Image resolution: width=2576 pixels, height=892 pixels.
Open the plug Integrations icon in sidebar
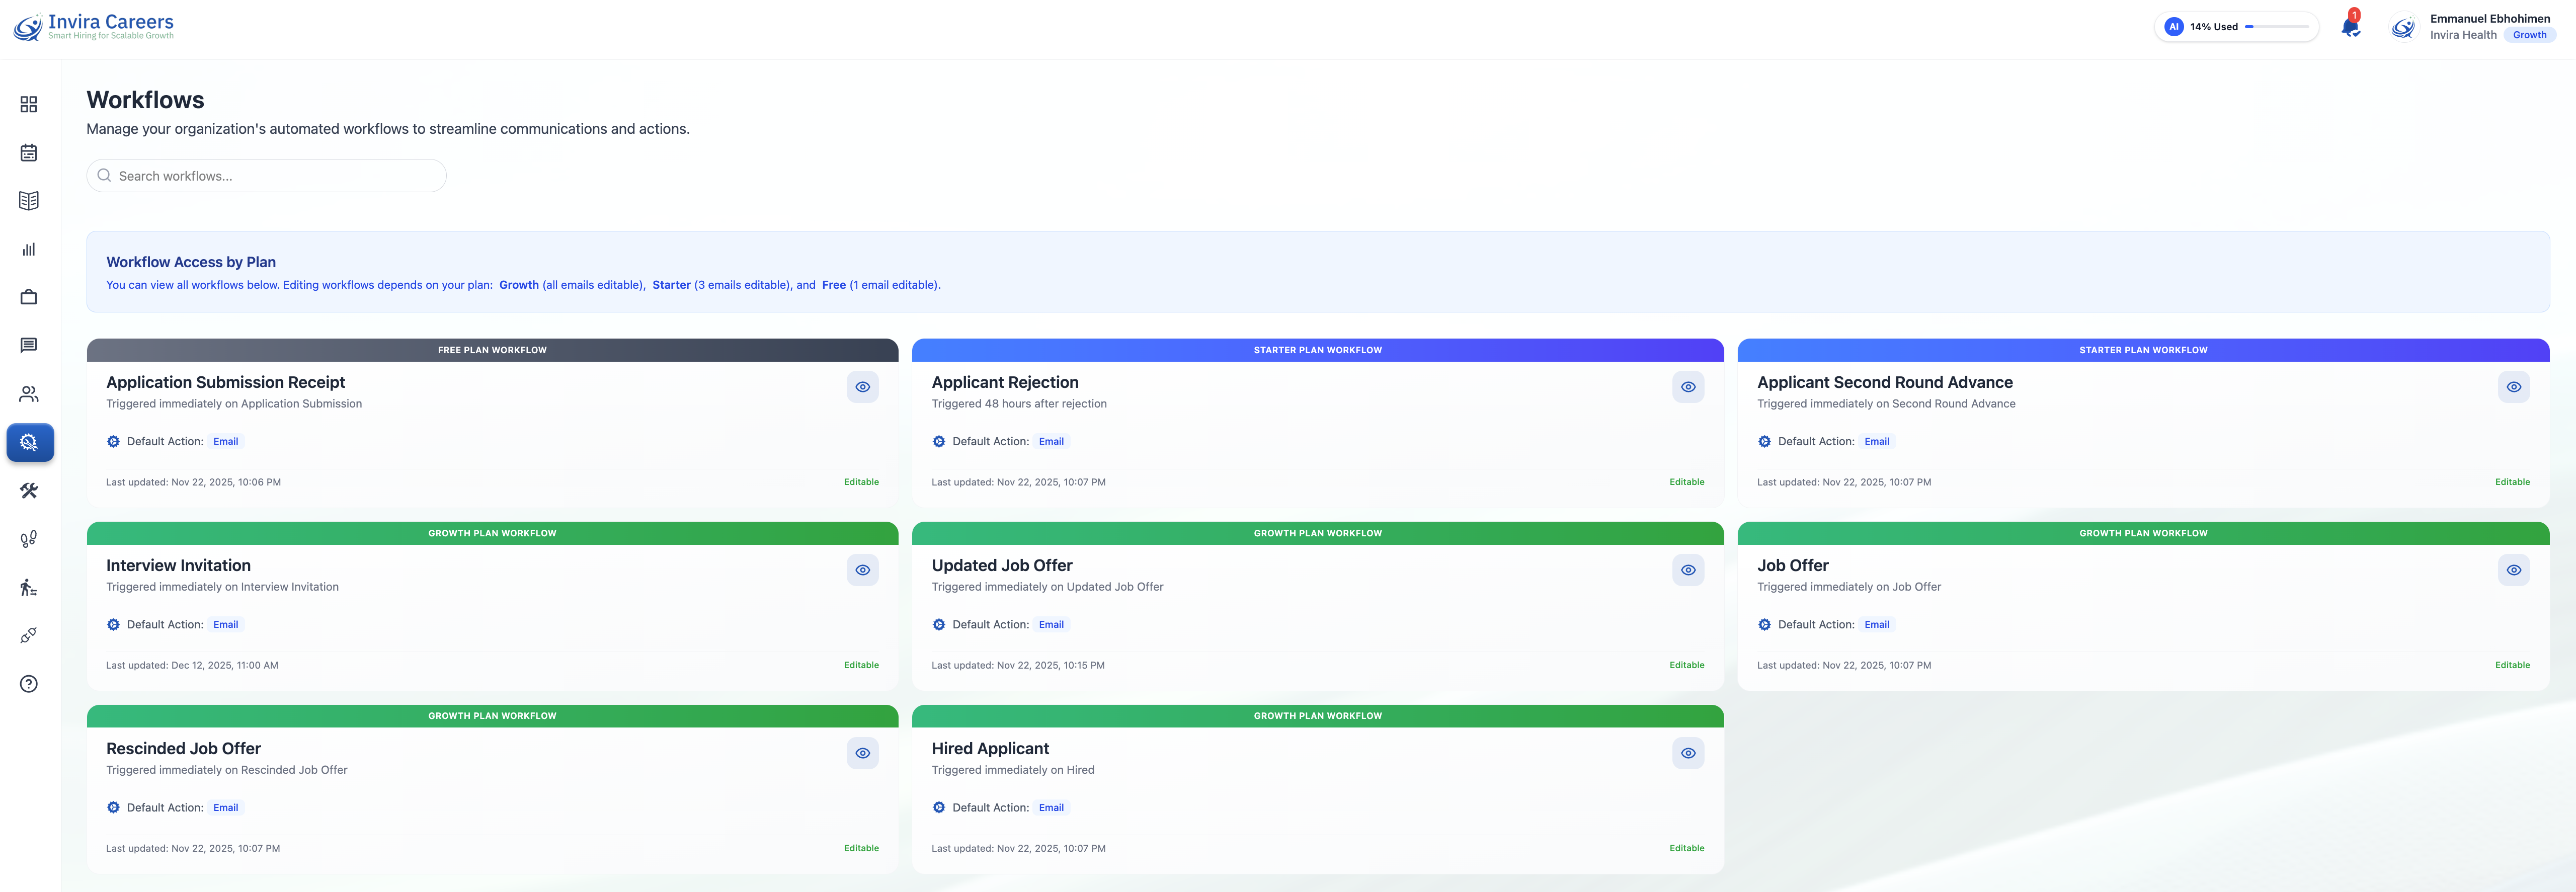28,635
